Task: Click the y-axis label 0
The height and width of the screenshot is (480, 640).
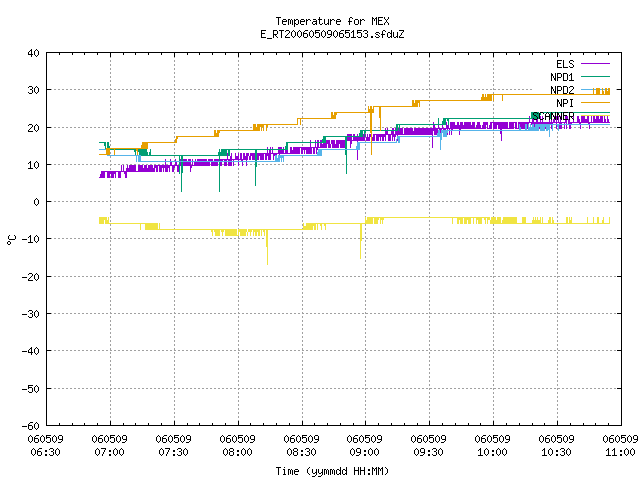Action: pos(37,202)
